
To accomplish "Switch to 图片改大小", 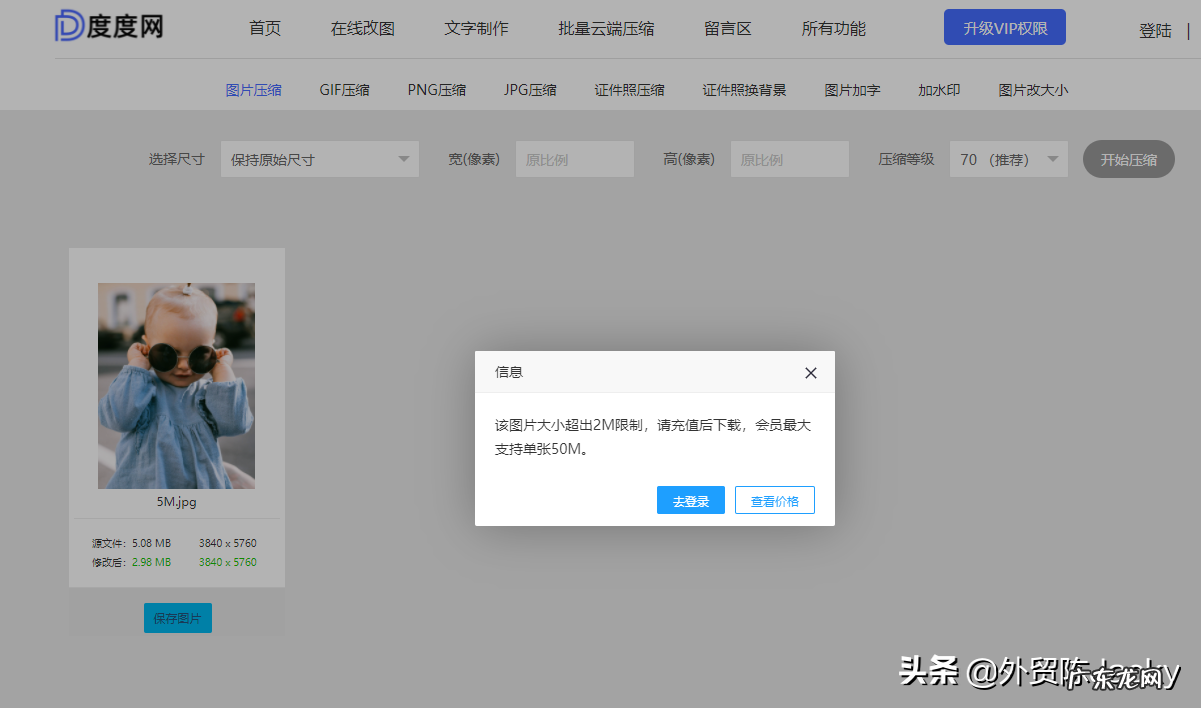I will coord(1032,89).
